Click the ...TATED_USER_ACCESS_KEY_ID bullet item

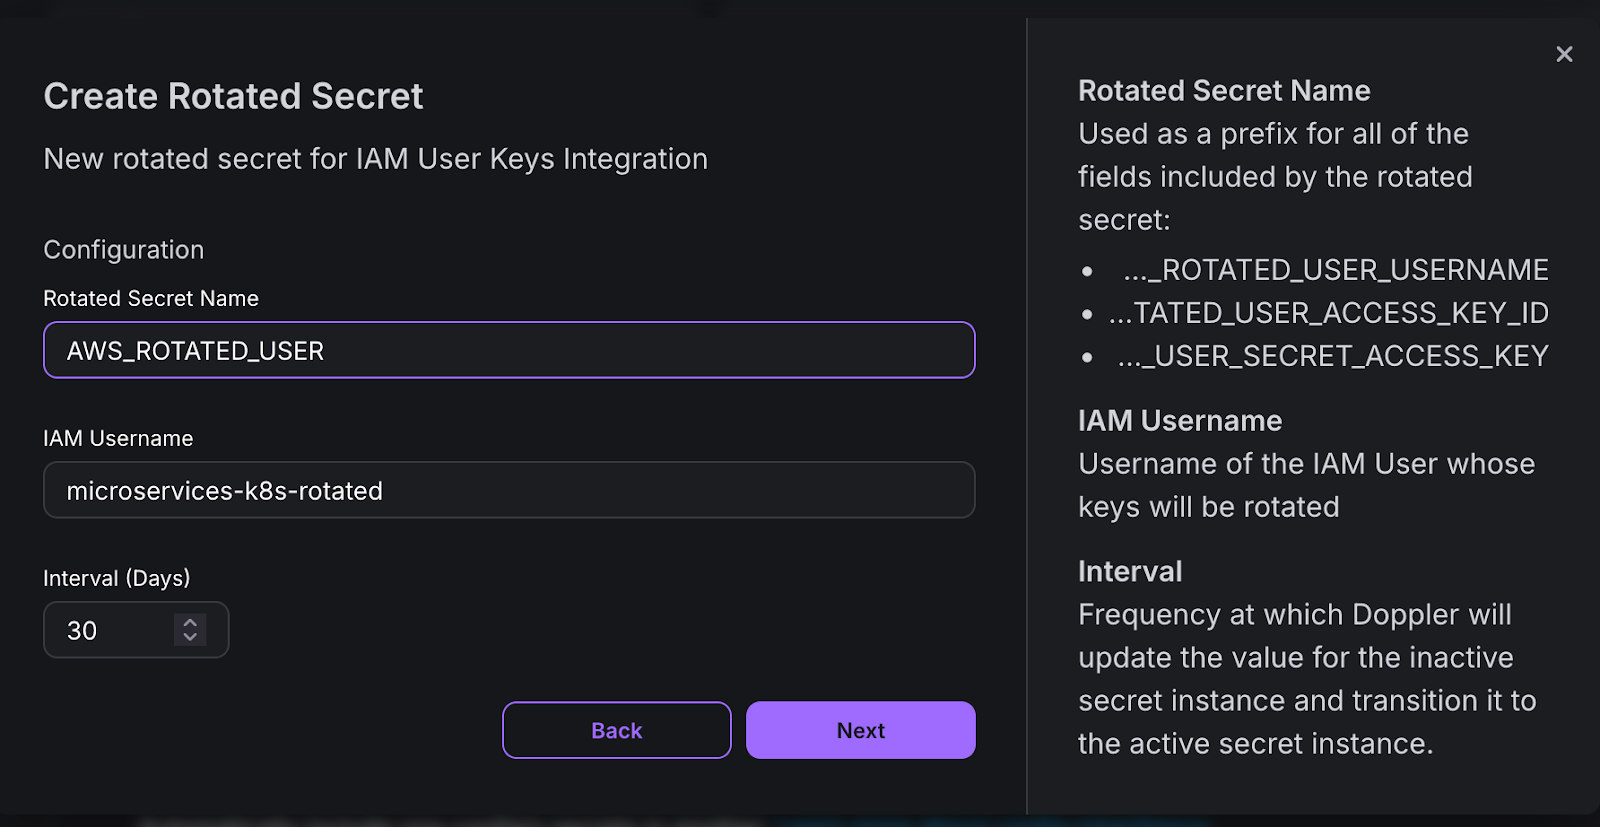point(1328,313)
